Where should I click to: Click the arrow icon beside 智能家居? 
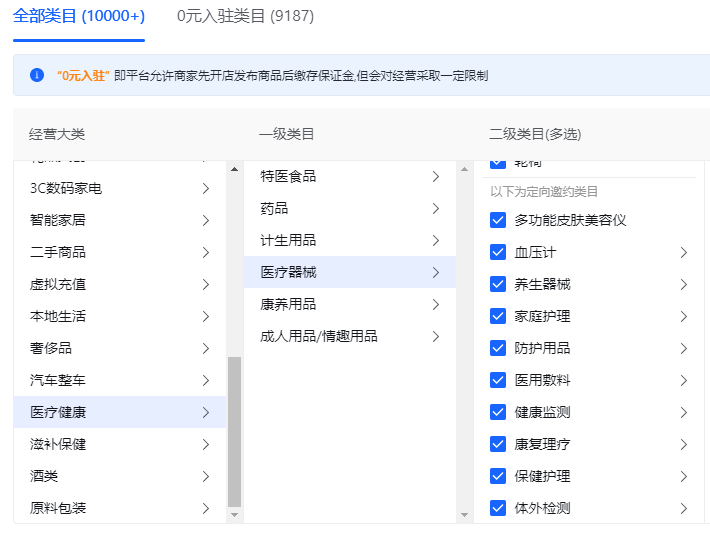click(x=205, y=220)
